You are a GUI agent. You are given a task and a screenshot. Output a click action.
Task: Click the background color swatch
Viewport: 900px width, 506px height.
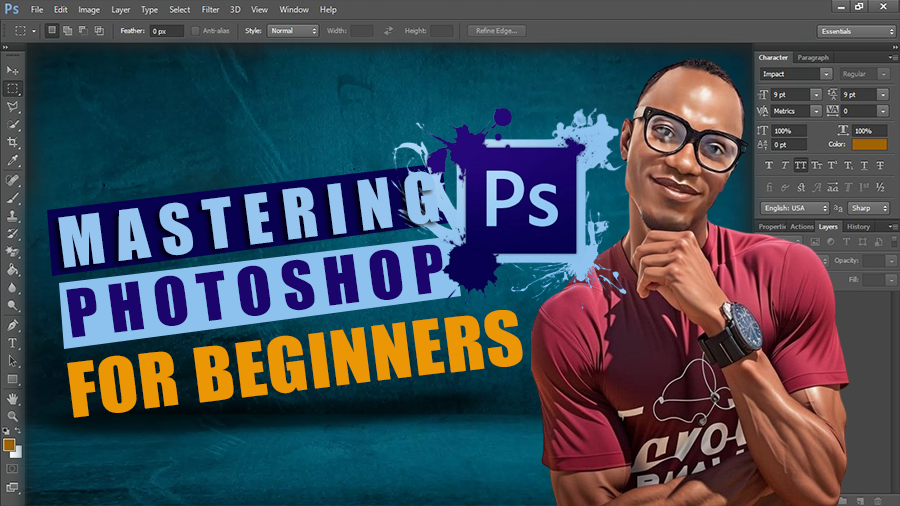click(x=18, y=453)
